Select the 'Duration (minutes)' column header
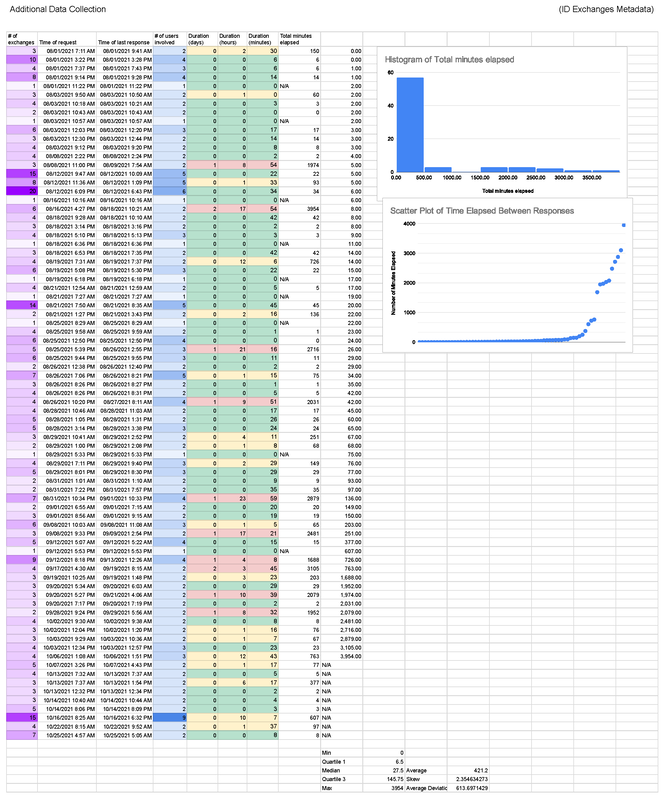667x800 pixels. pyautogui.click(x=263, y=39)
